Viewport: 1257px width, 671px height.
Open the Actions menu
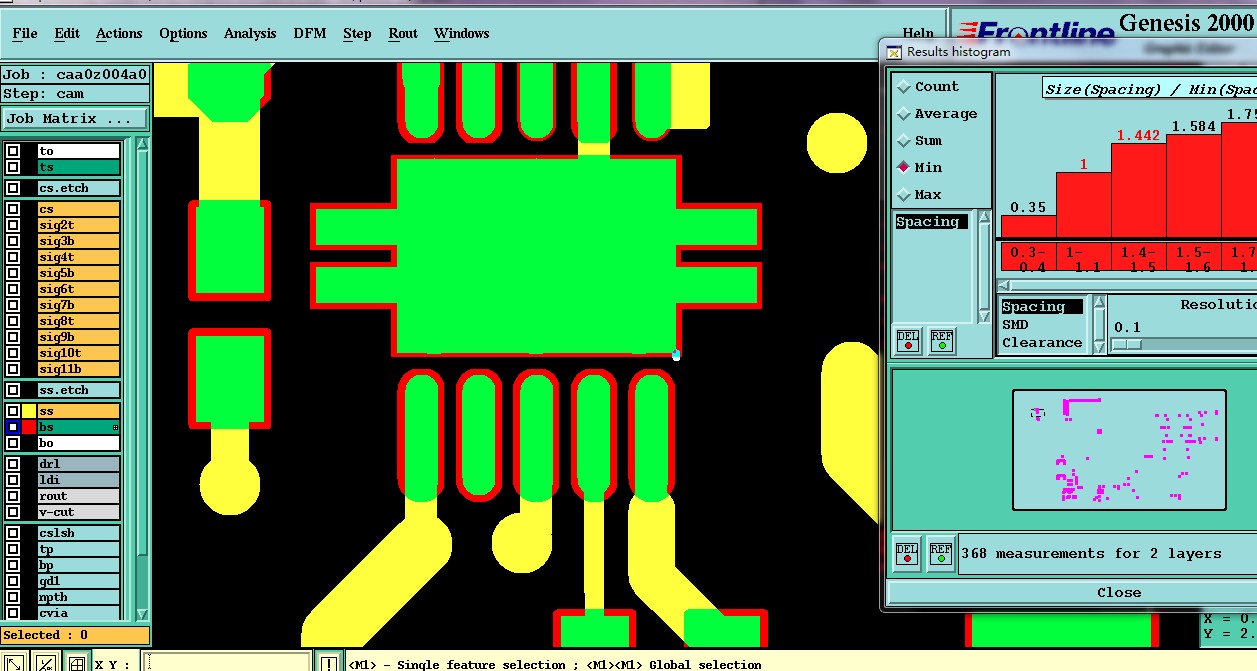tap(119, 33)
